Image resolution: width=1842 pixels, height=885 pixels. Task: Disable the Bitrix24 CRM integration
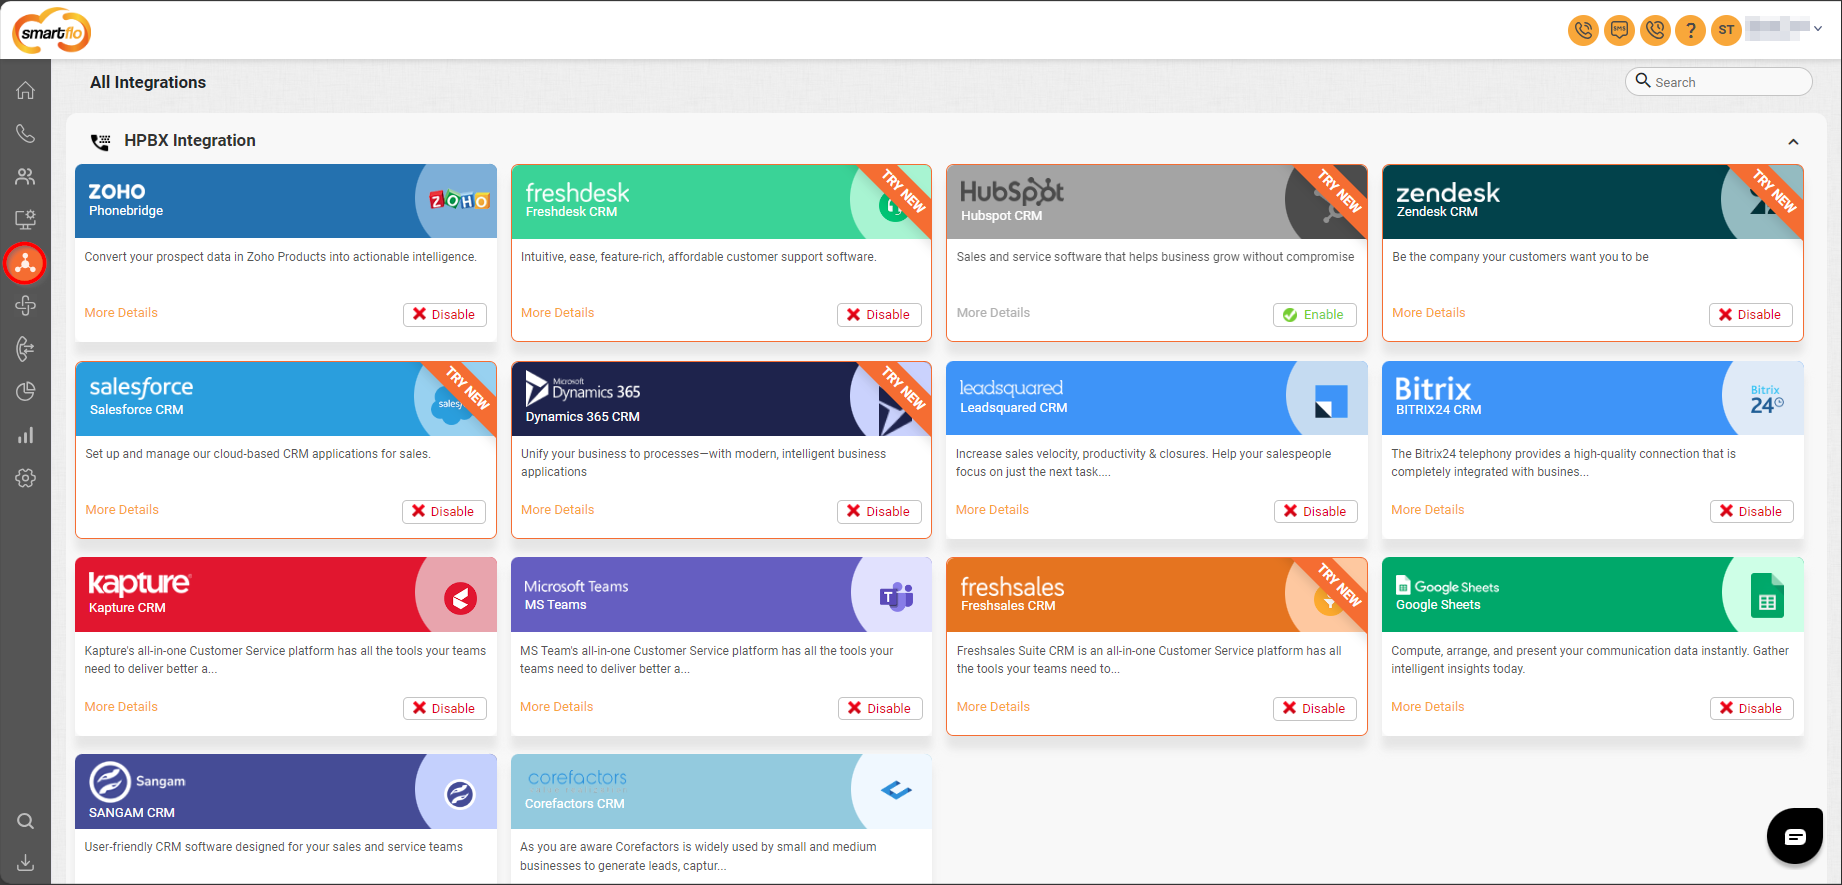point(1752,511)
